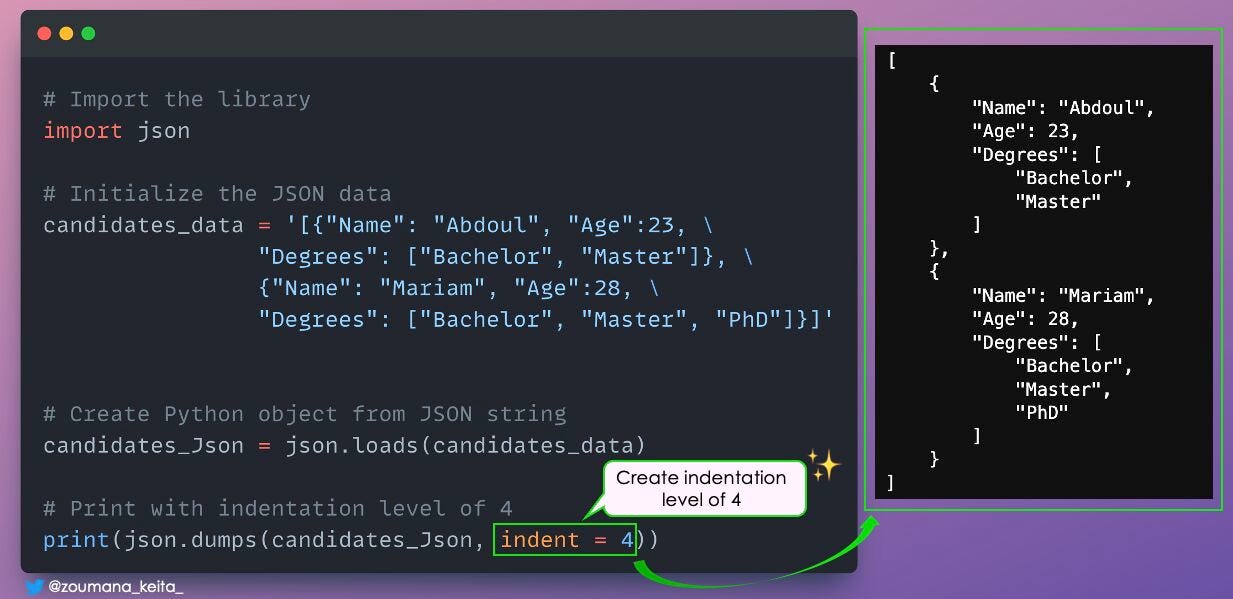Click the green maximize dot in the code window
Image resolution: width=1233 pixels, height=599 pixels.
[88, 34]
